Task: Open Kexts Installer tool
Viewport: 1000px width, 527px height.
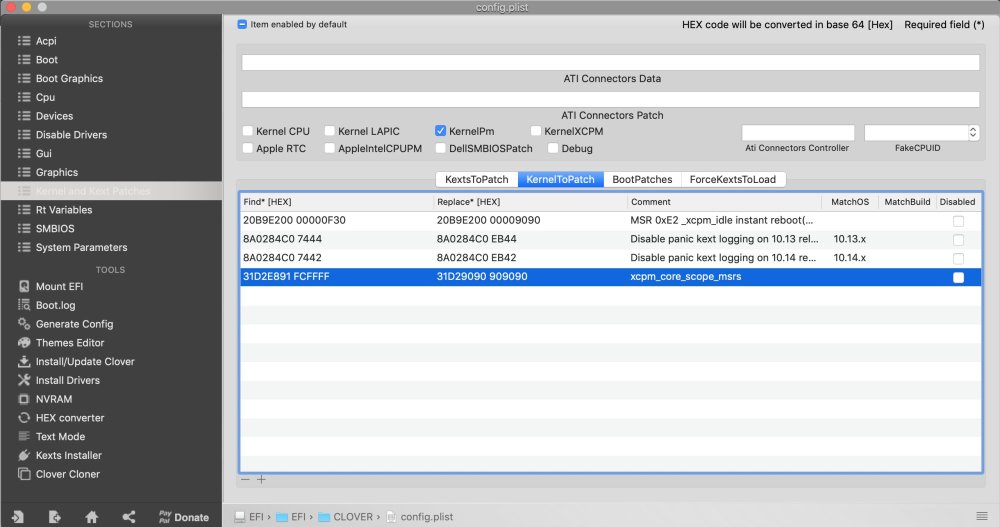Action: pyautogui.click(x=69, y=455)
